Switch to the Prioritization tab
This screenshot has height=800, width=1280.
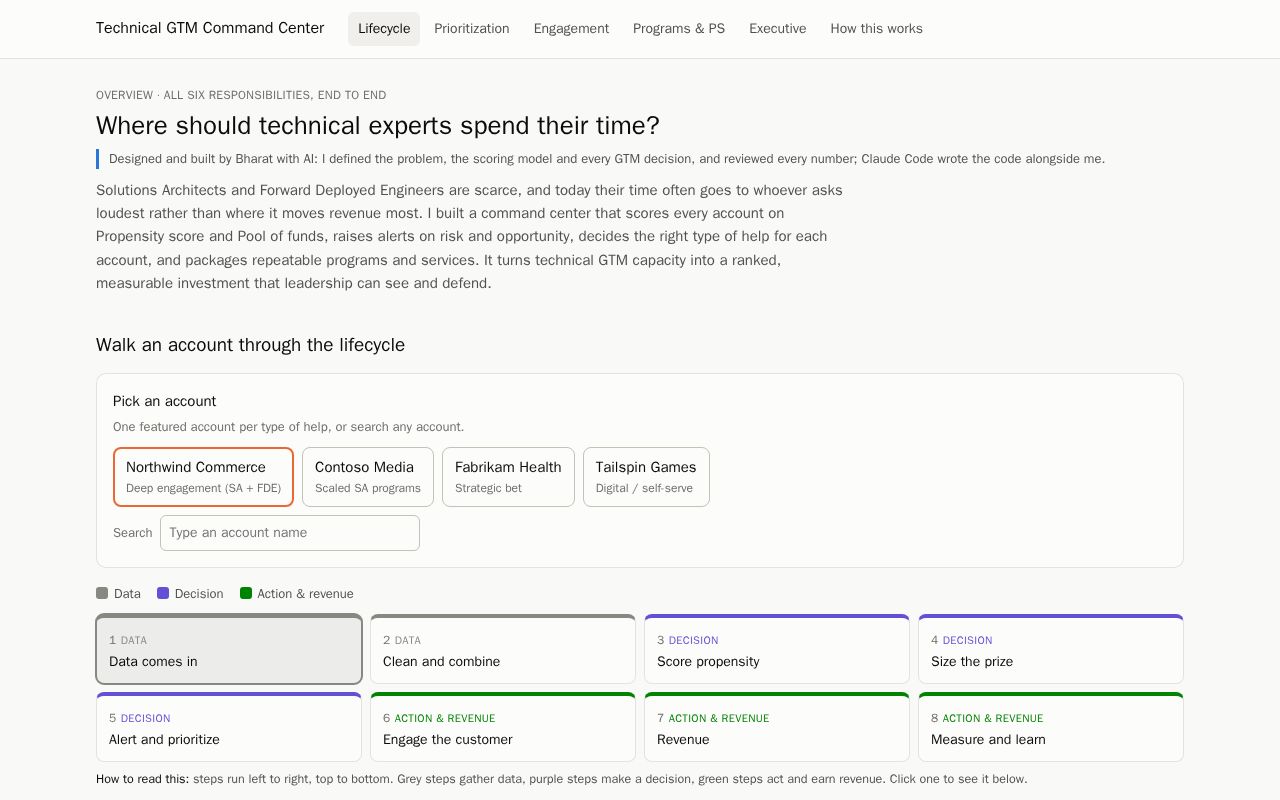point(472,29)
